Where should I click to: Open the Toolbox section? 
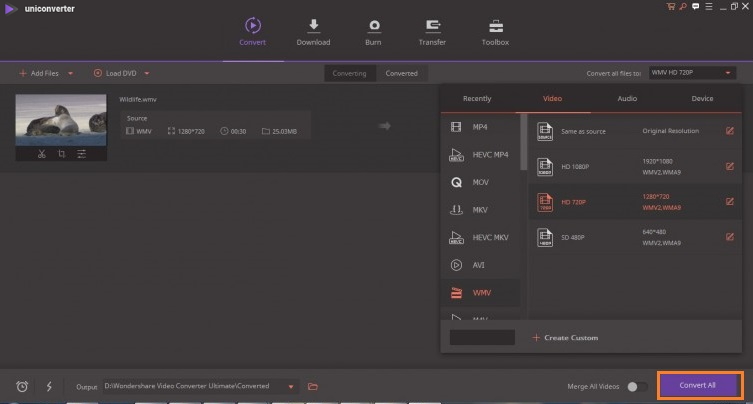pyautogui.click(x=495, y=32)
